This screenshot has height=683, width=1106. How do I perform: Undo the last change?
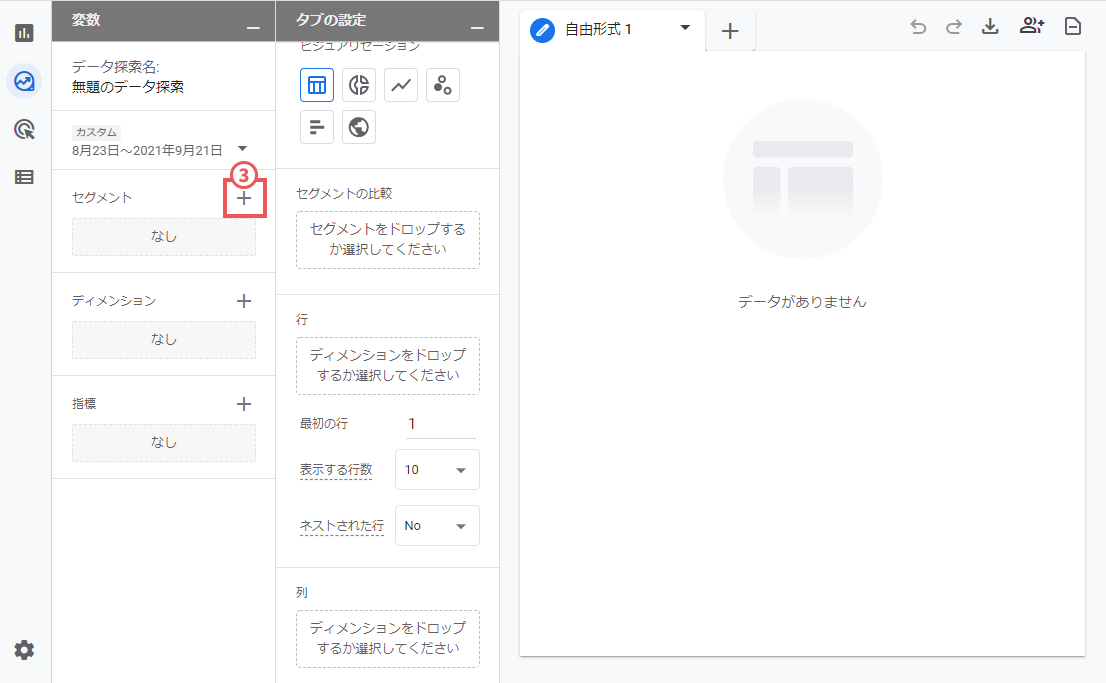click(x=918, y=27)
